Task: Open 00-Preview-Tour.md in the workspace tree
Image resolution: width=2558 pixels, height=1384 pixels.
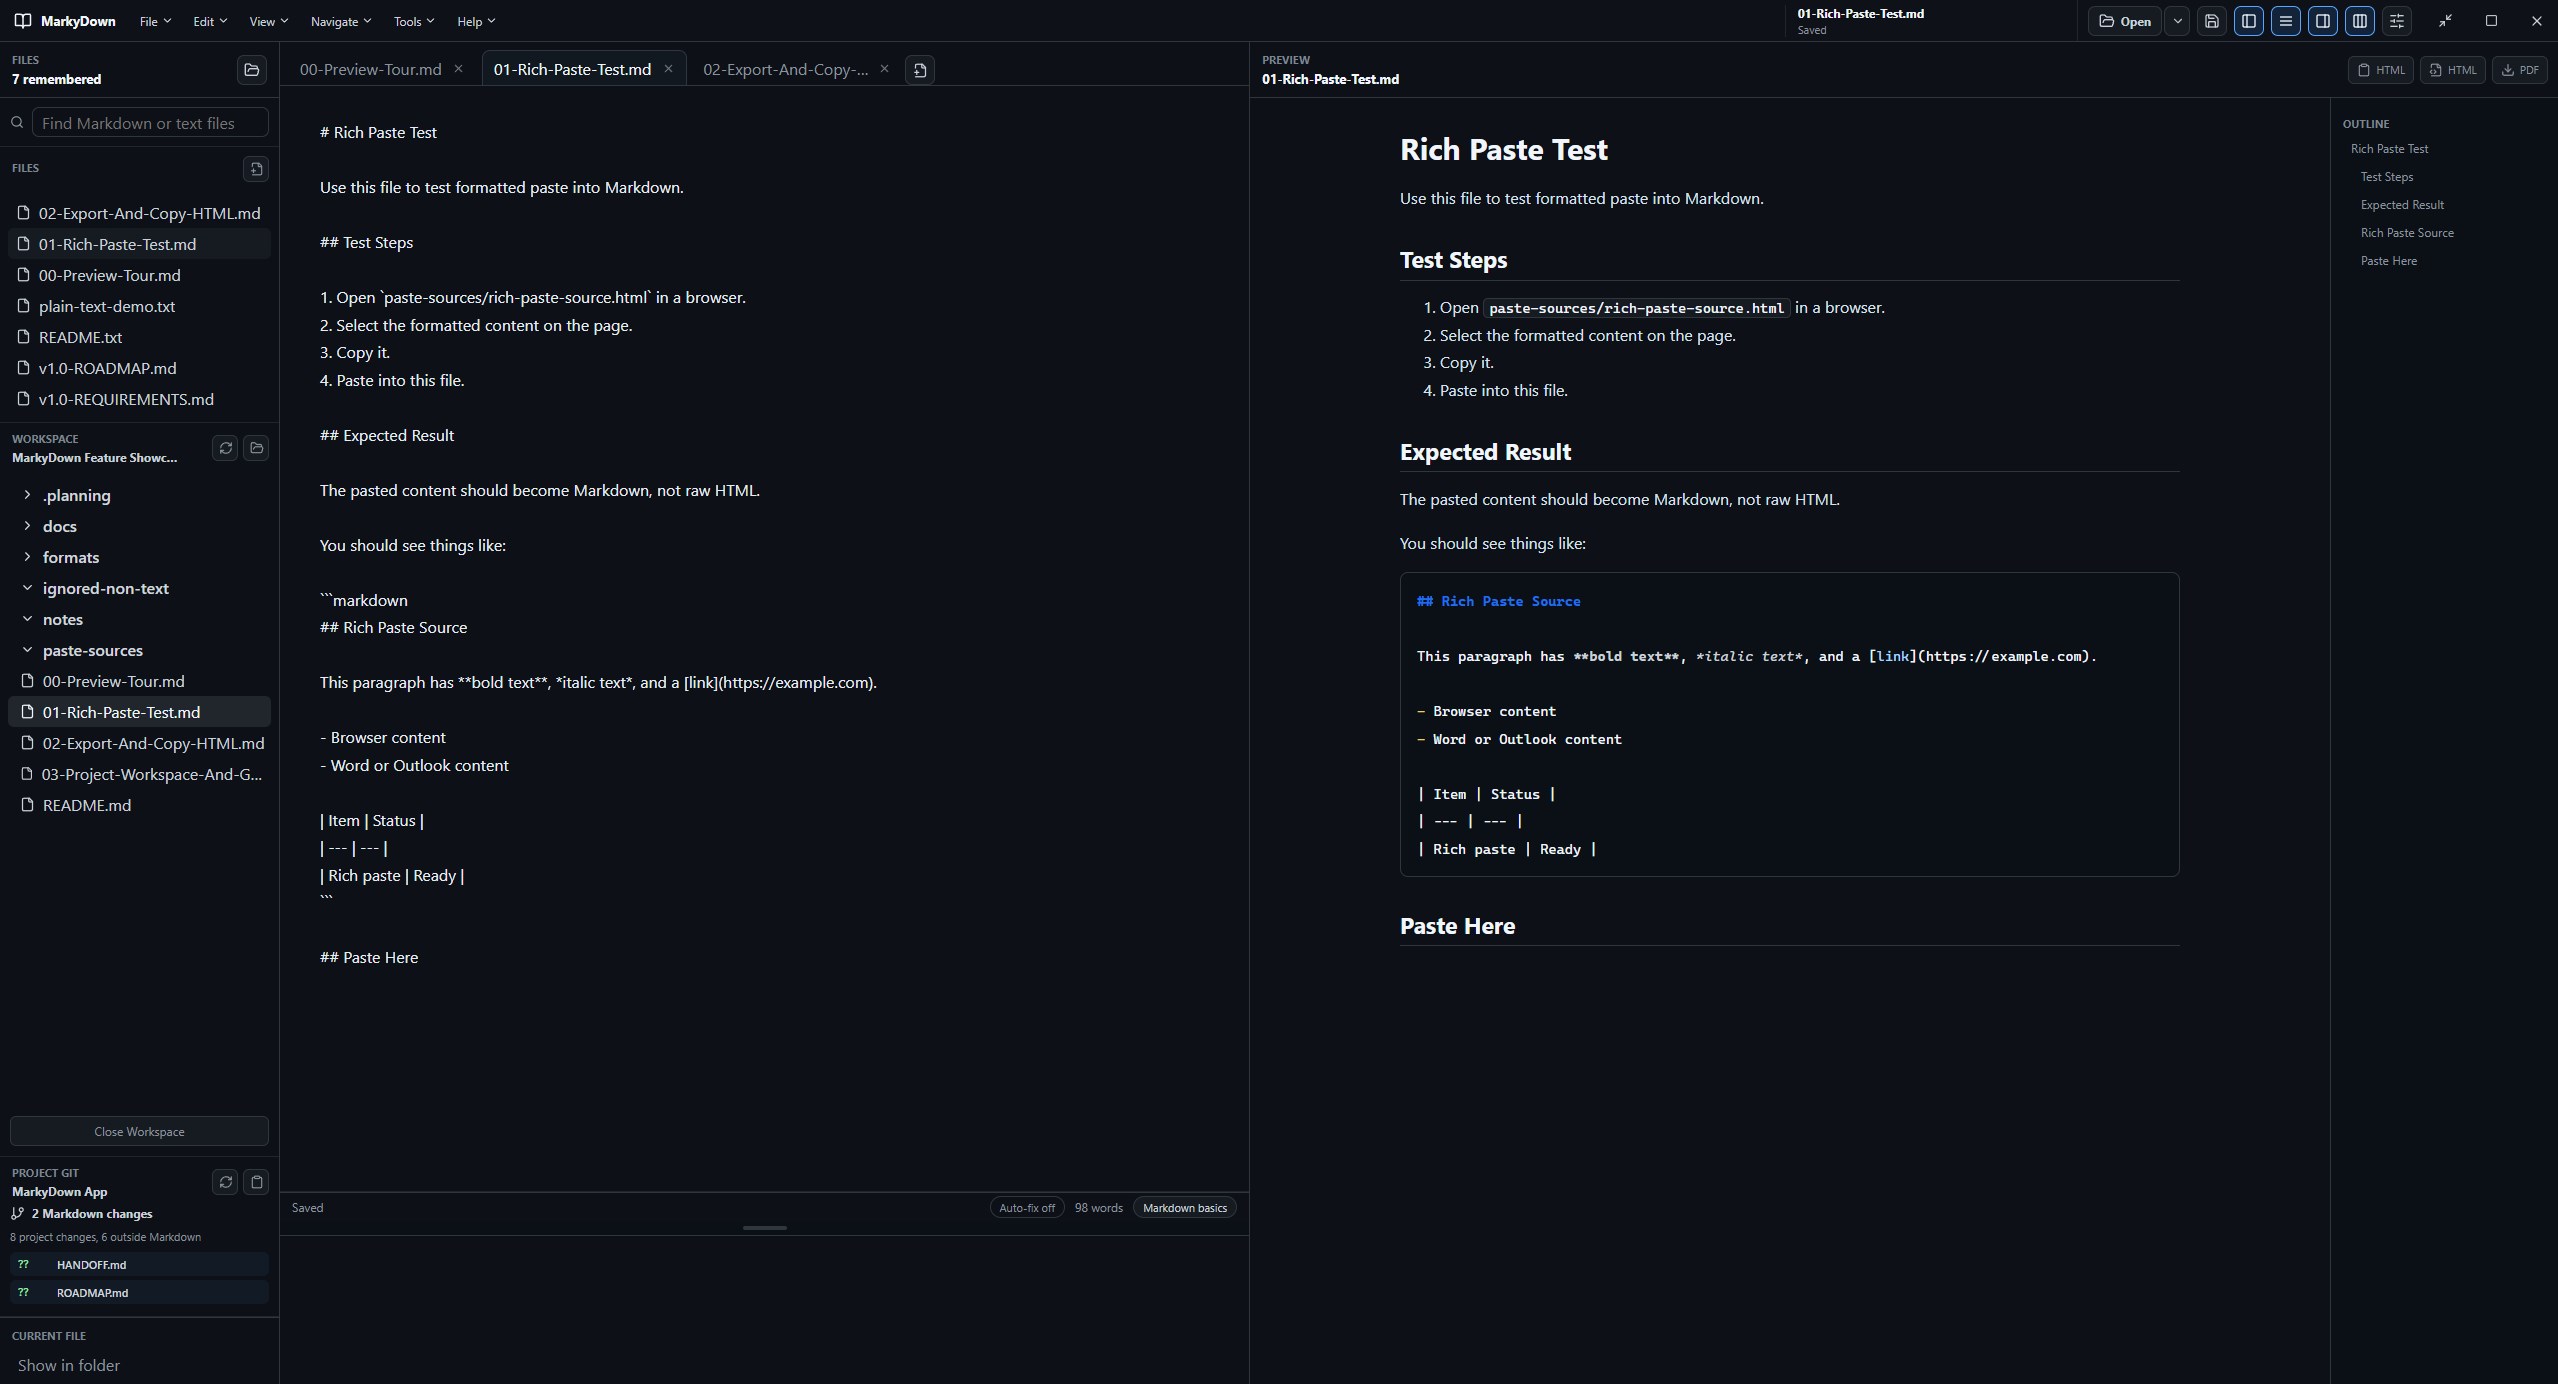Action: click(x=139, y=681)
